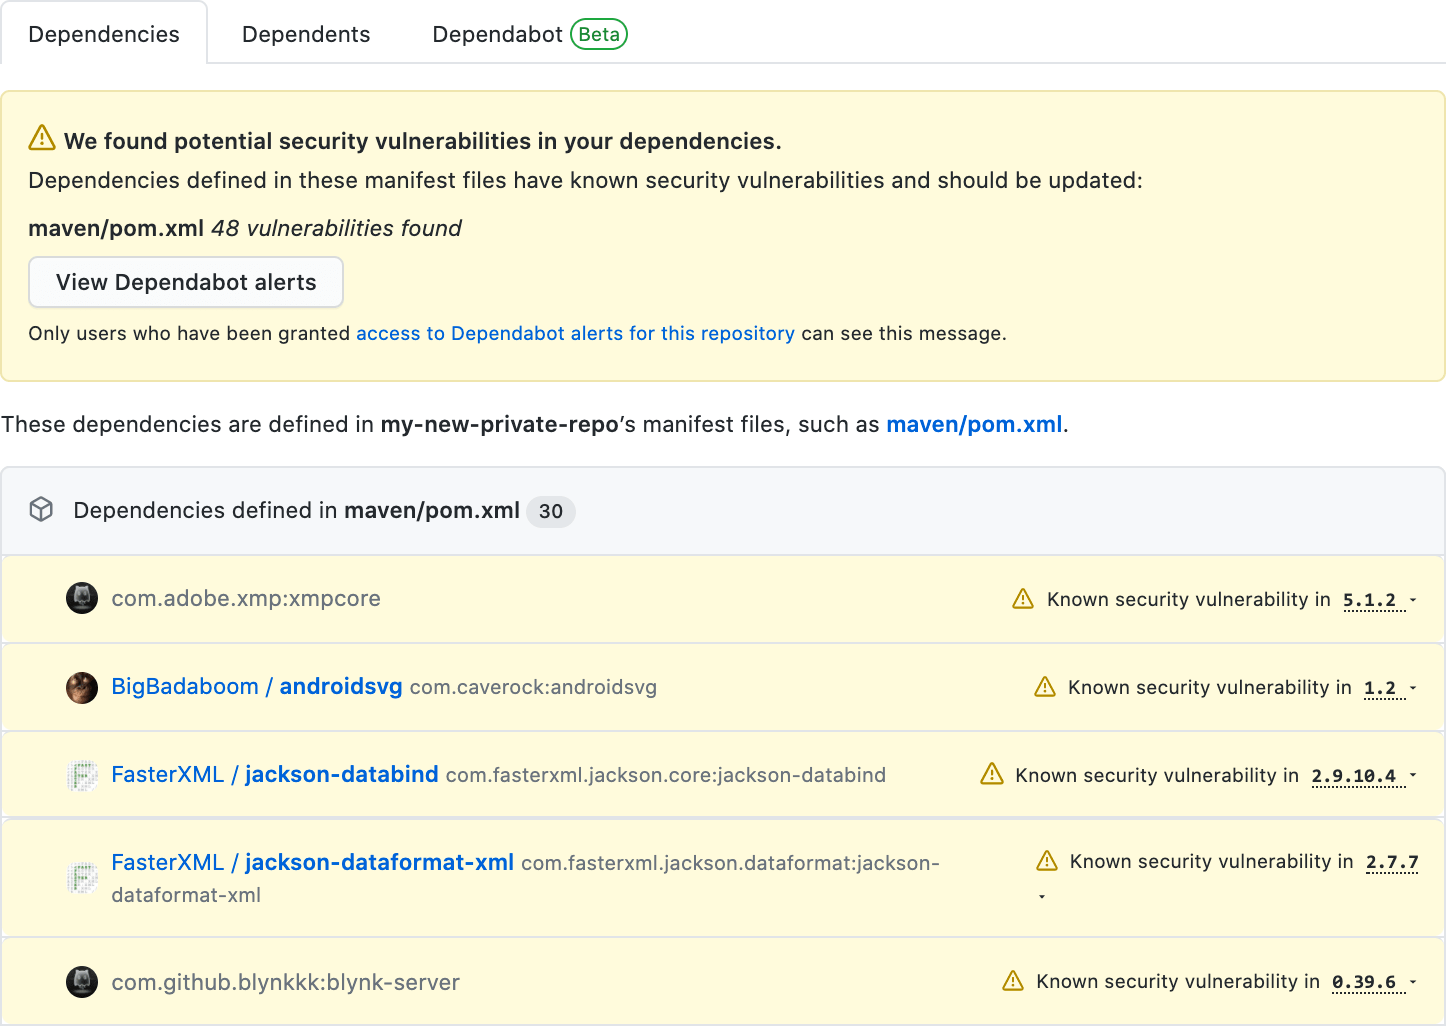Screen dimensions: 1446x1026
Task: Click the com.adobe.xmp:xmpcore avatar image
Action: point(81,598)
